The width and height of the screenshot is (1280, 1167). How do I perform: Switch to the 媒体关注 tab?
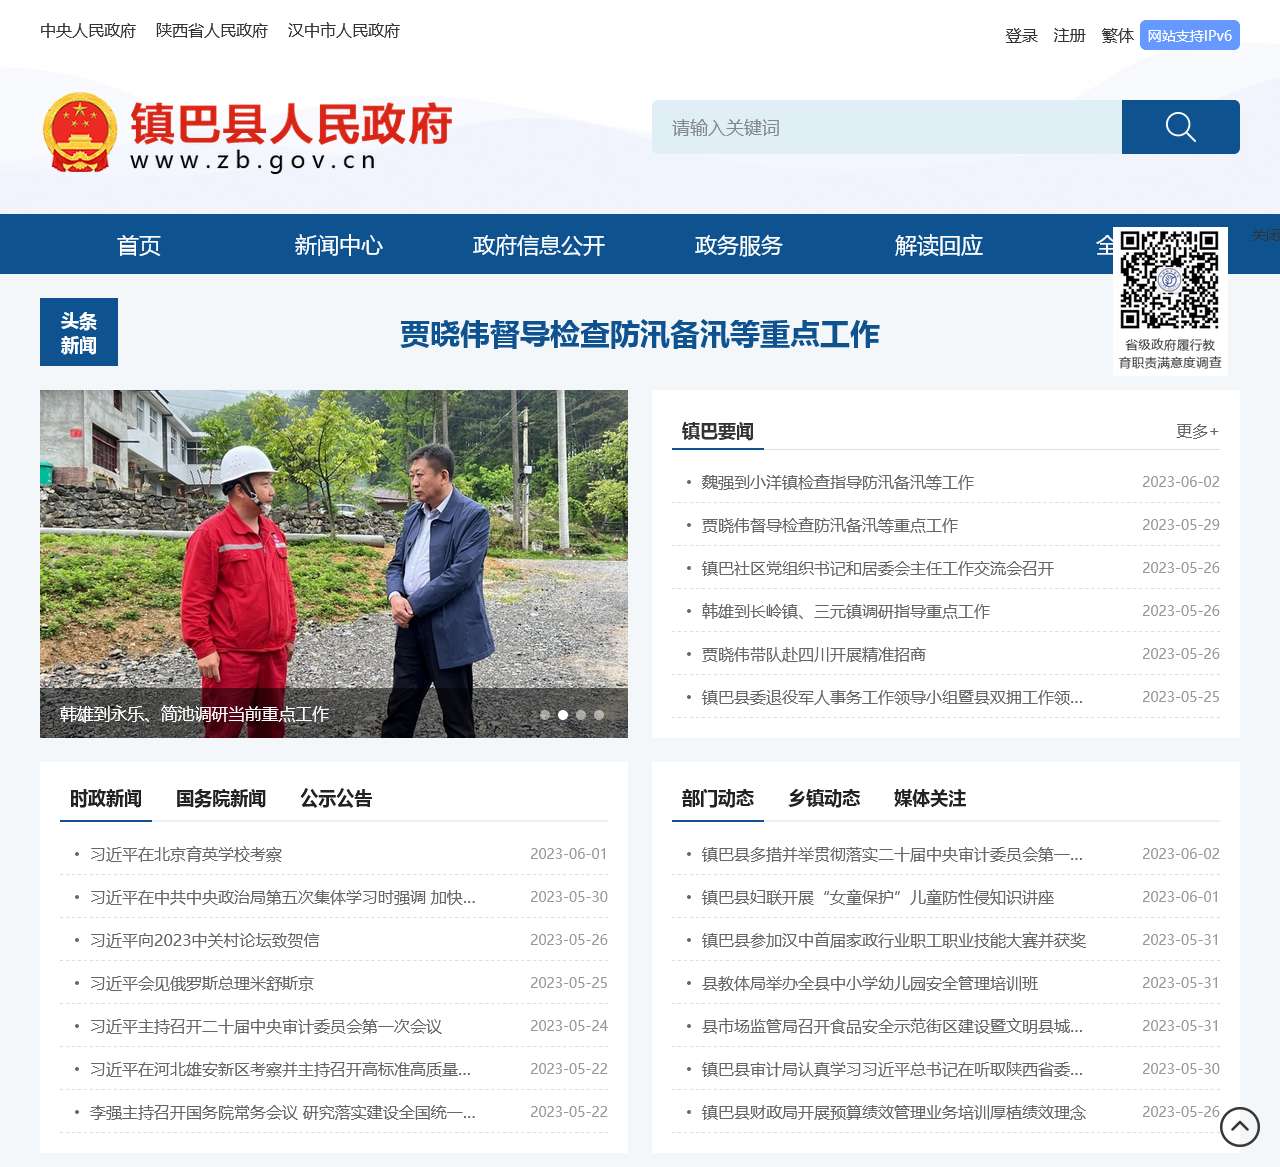pyautogui.click(x=929, y=798)
